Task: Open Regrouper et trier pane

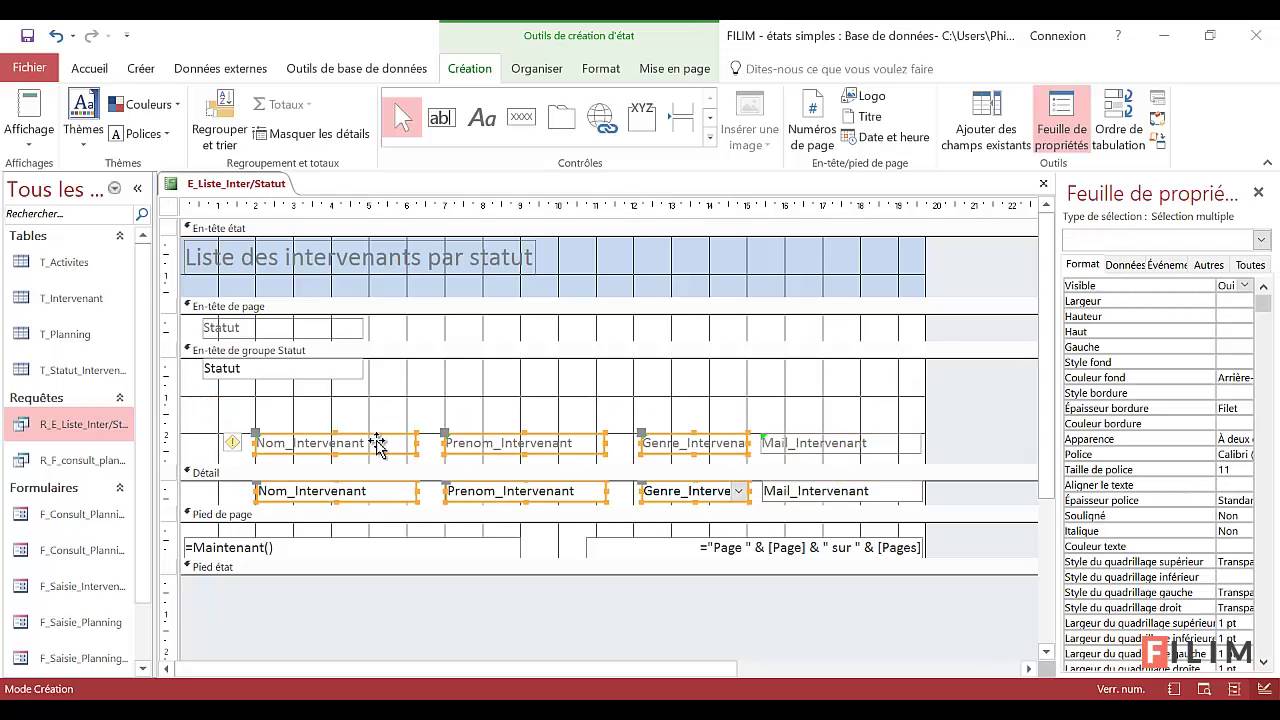Action: click(x=219, y=120)
